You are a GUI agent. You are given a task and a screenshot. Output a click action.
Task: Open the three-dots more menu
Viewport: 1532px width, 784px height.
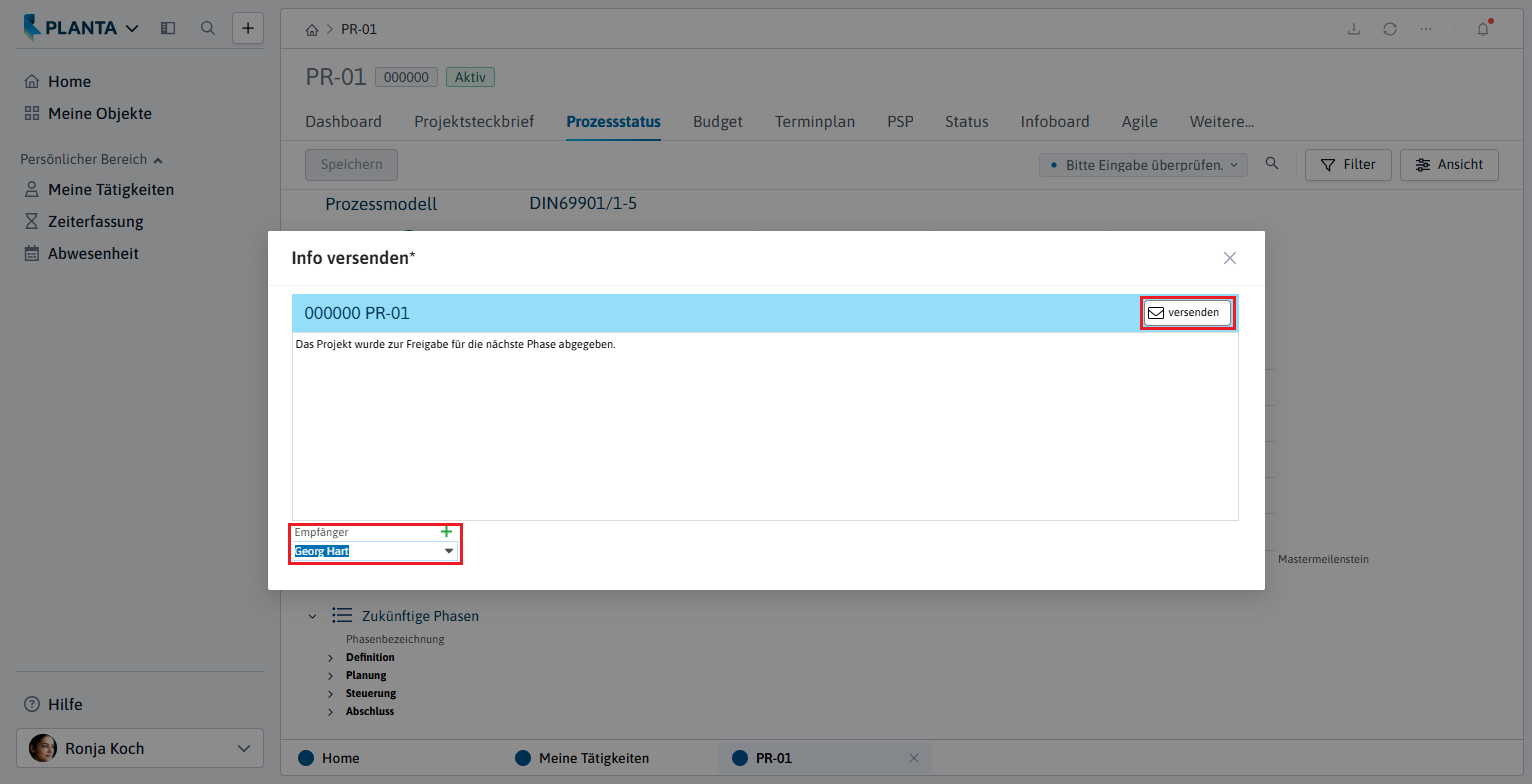[1426, 29]
